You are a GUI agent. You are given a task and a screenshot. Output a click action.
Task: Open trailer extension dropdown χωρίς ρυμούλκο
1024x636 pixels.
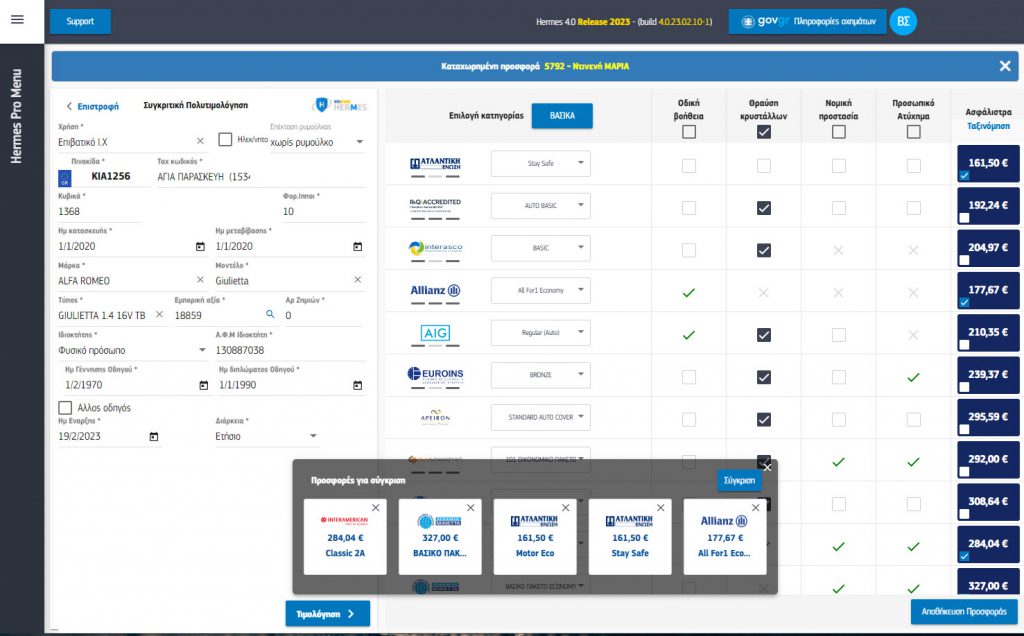317,142
